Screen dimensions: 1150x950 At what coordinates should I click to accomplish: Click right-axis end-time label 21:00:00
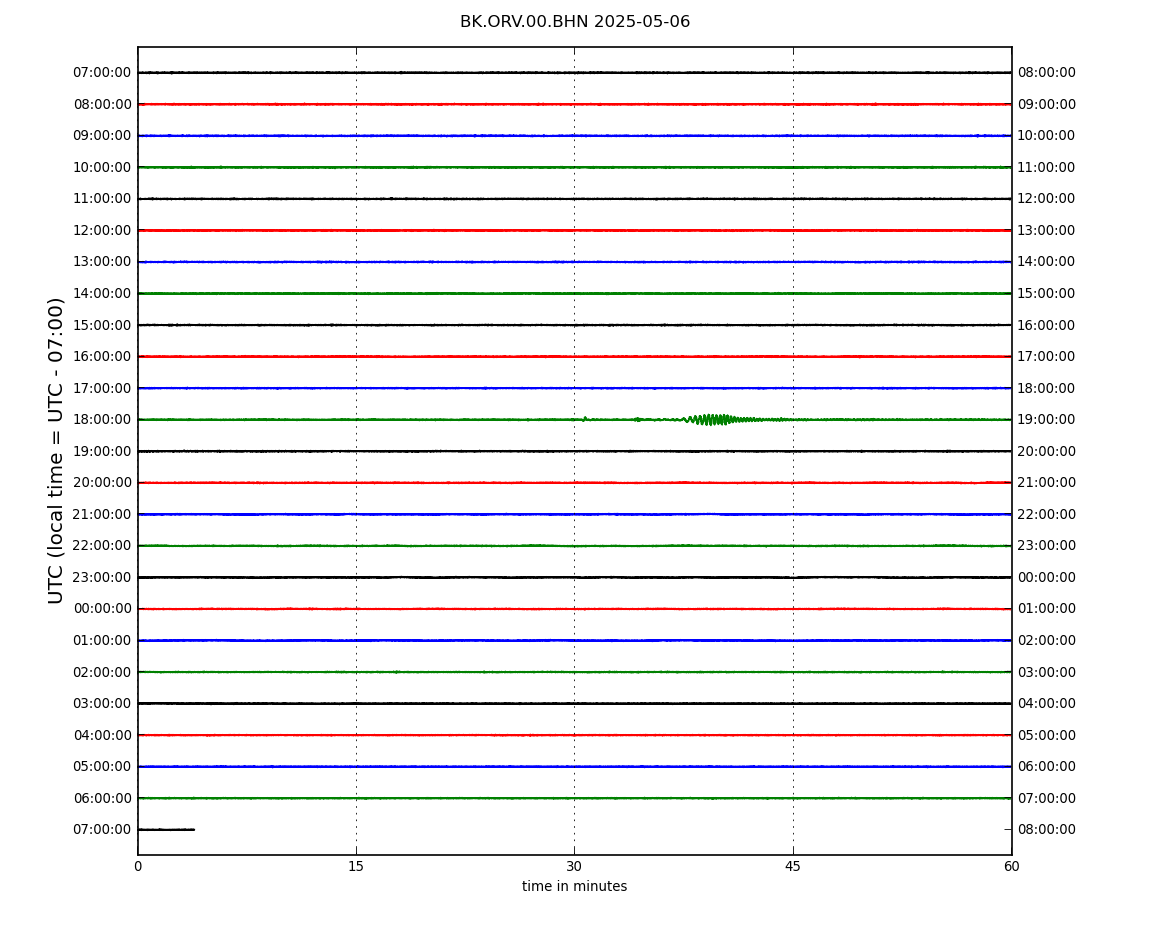coord(1047,483)
